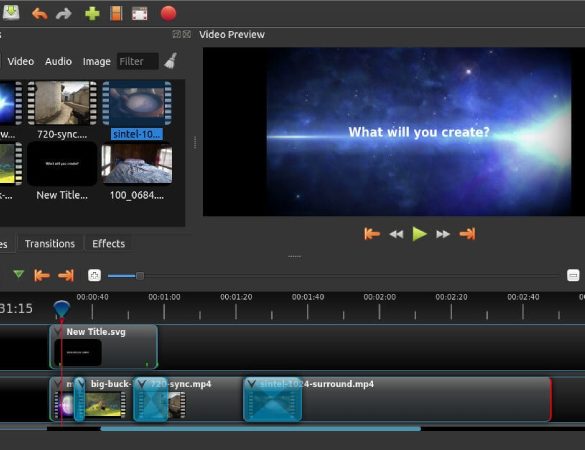Click timeline ruler at 00:02:40
585x450 pixels.
[x=523, y=297]
